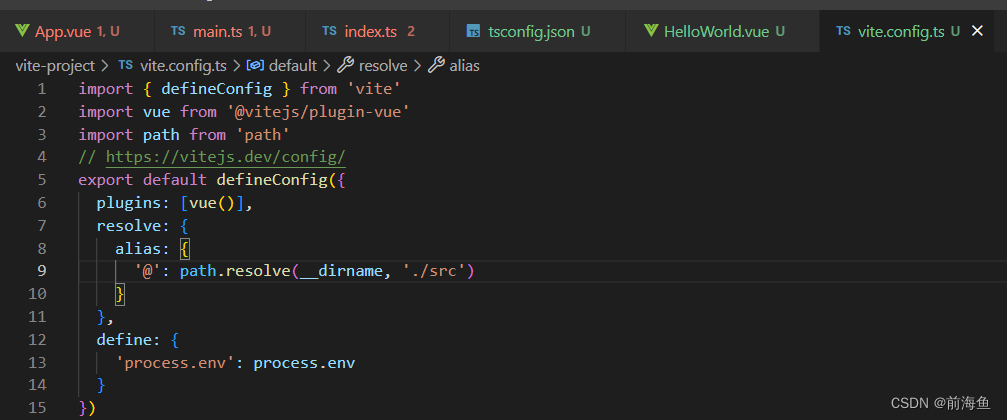Click the TS icon on main.ts tab
Viewport: 1007px width, 420px height.
[178, 31]
